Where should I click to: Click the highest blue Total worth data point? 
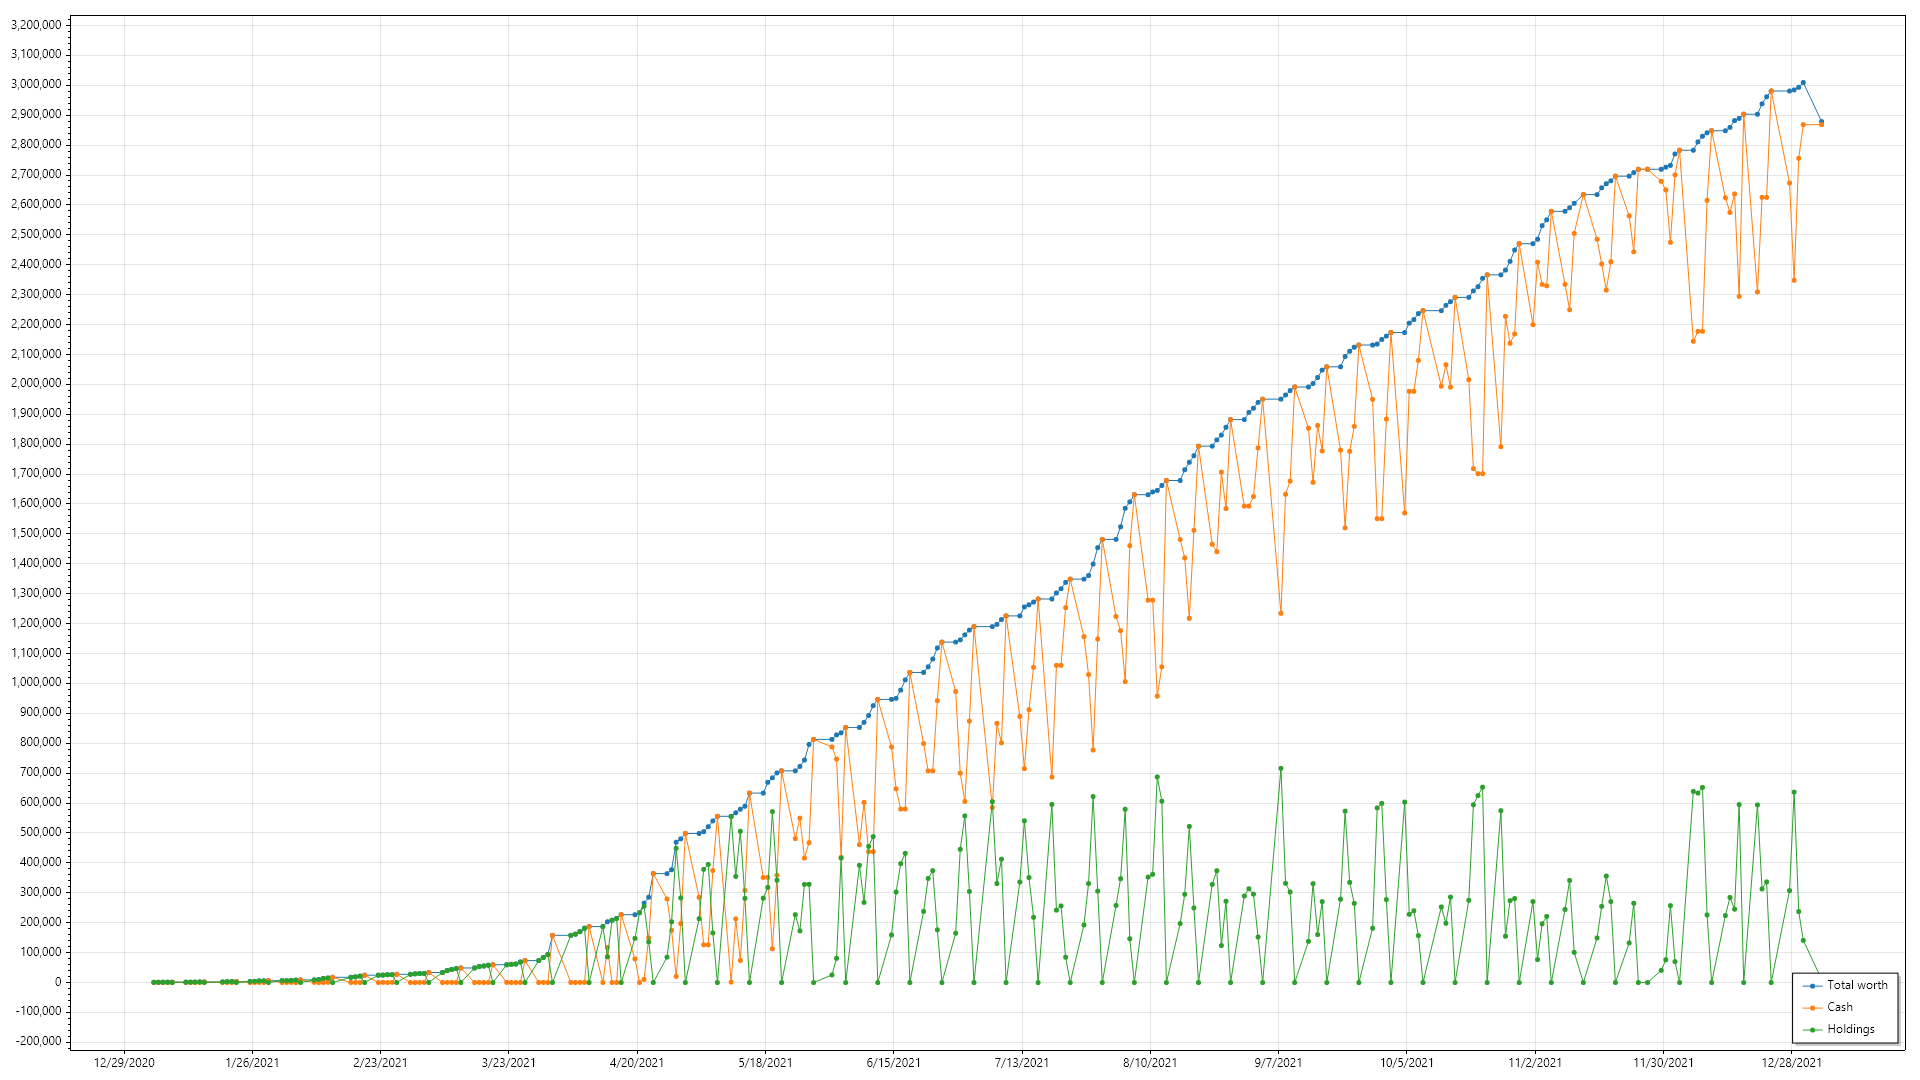[x=1803, y=83]
